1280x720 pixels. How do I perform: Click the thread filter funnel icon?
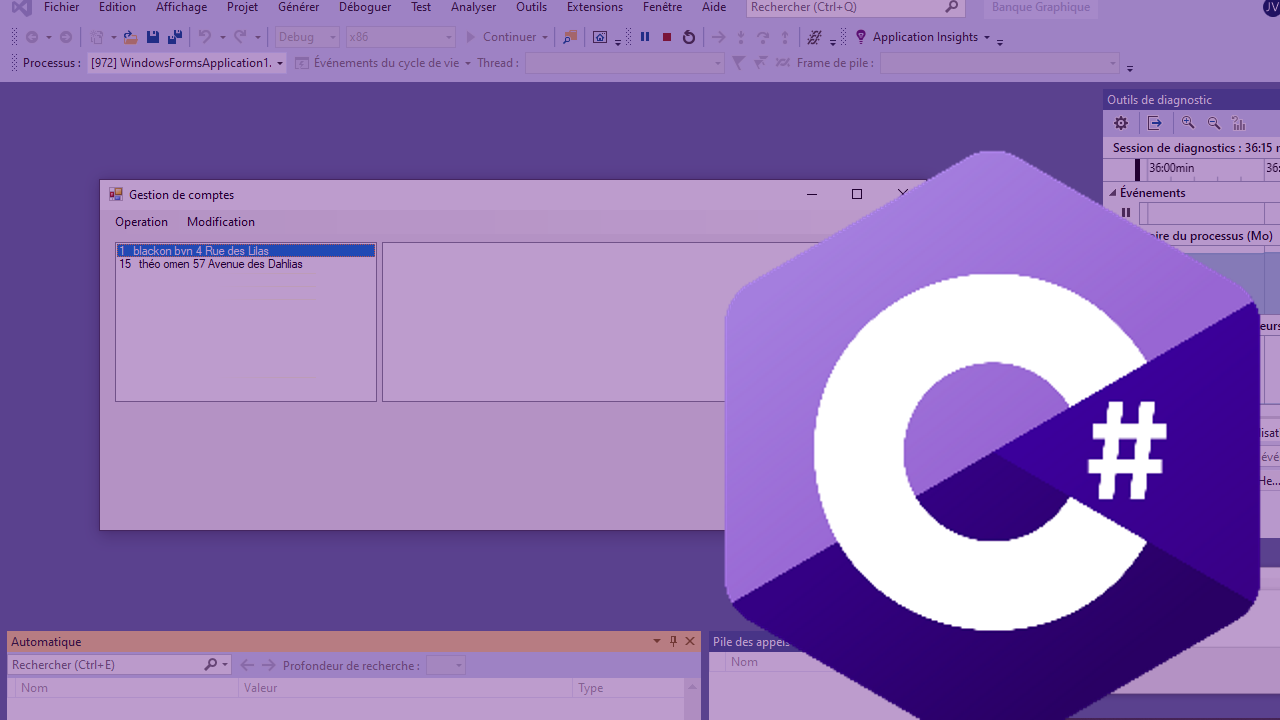pyautogui.click(x=738, y=63)
